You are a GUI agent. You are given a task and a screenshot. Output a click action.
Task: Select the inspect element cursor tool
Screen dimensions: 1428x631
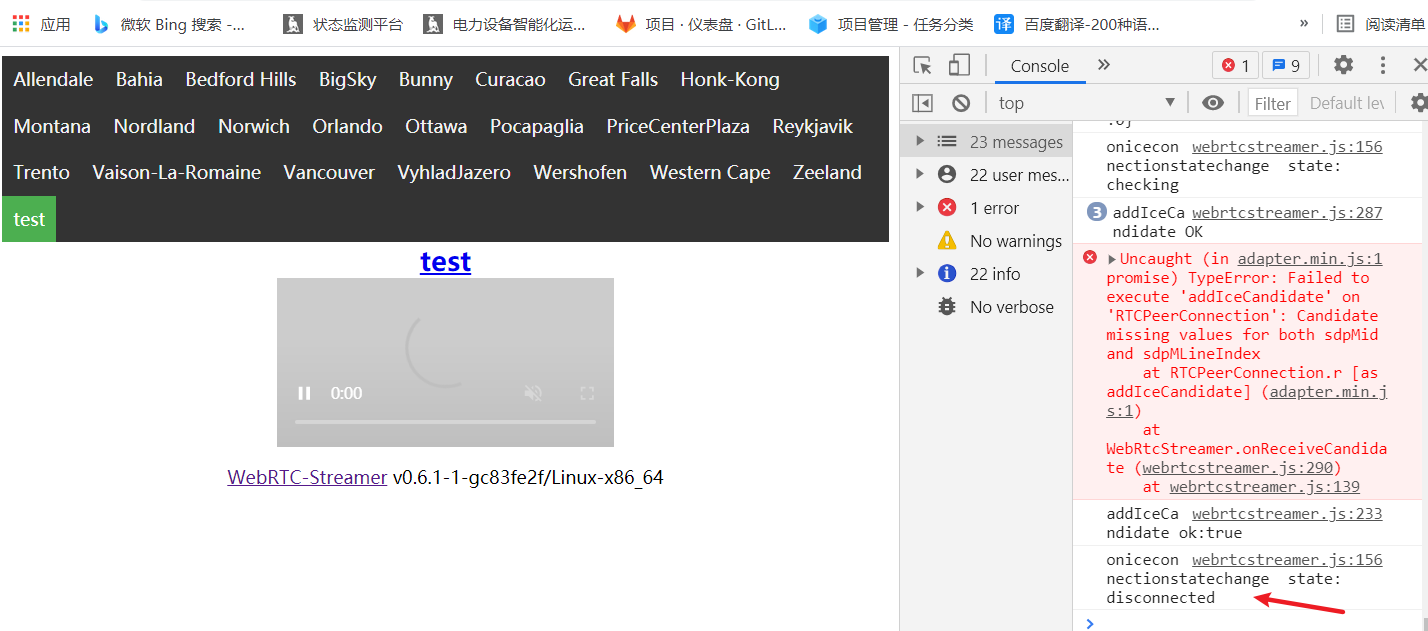(x=923, y=64)
